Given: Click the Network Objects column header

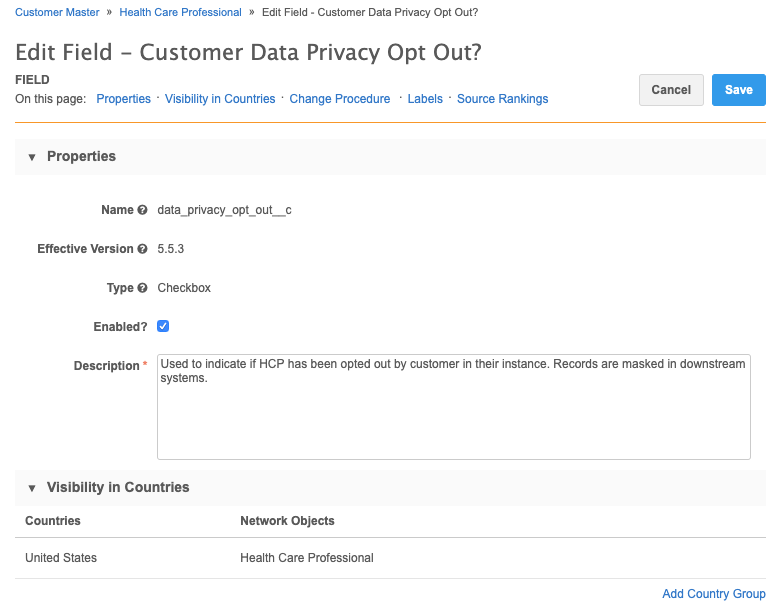Looking at the screenshot, I should pyautogui.click(x=287, y=521).
